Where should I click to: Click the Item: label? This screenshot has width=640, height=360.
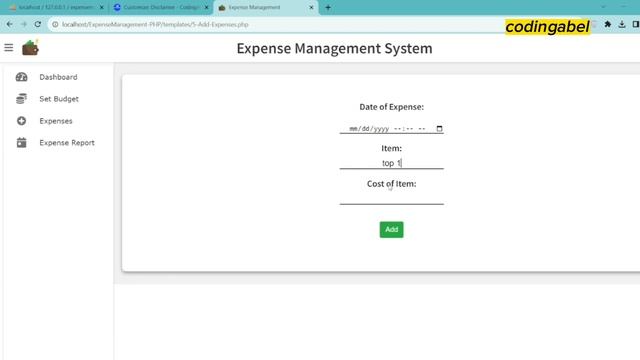[391, 148]
